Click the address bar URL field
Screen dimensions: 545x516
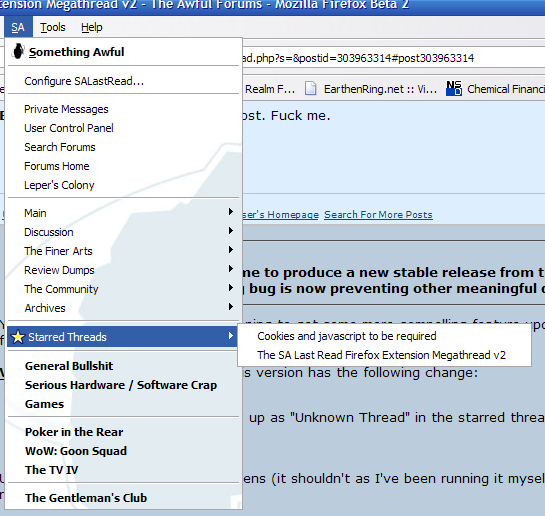393,58
